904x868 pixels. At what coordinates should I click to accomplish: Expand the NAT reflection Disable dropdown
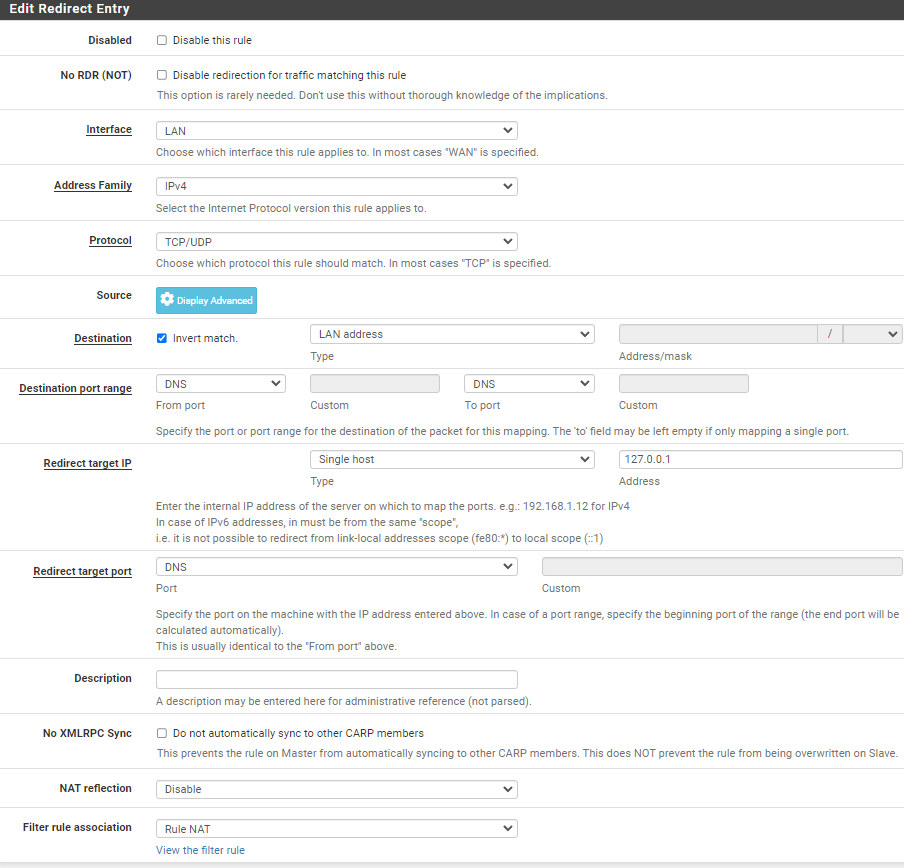[336, 789]
